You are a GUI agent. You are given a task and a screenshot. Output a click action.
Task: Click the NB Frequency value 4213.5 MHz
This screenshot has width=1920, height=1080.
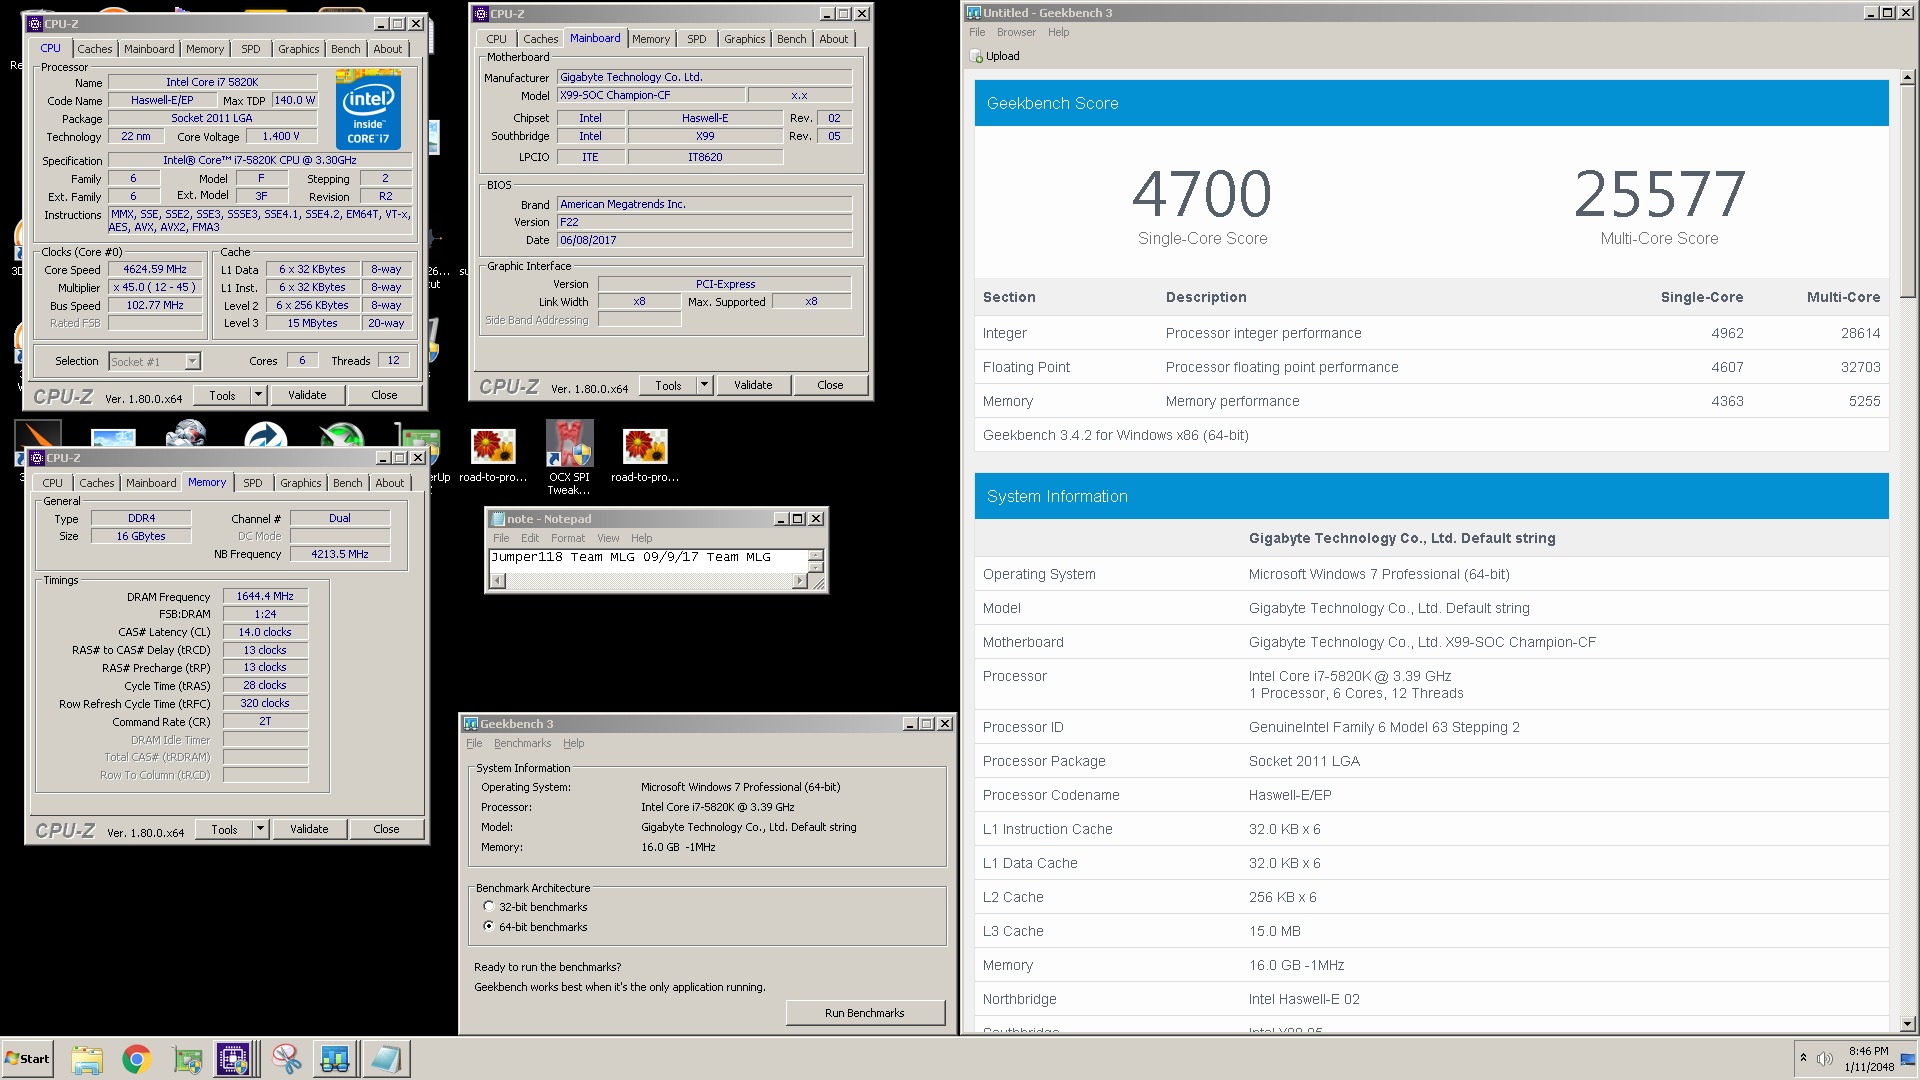tap(340, 554)
